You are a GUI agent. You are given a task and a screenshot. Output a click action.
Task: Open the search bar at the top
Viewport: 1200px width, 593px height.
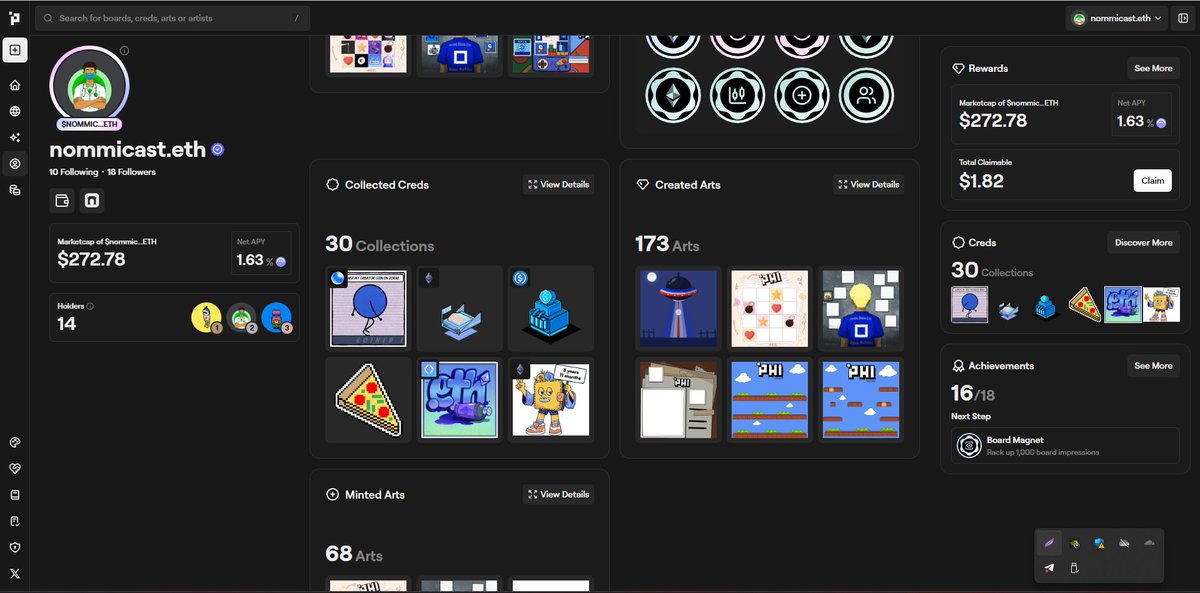[170, 17]
